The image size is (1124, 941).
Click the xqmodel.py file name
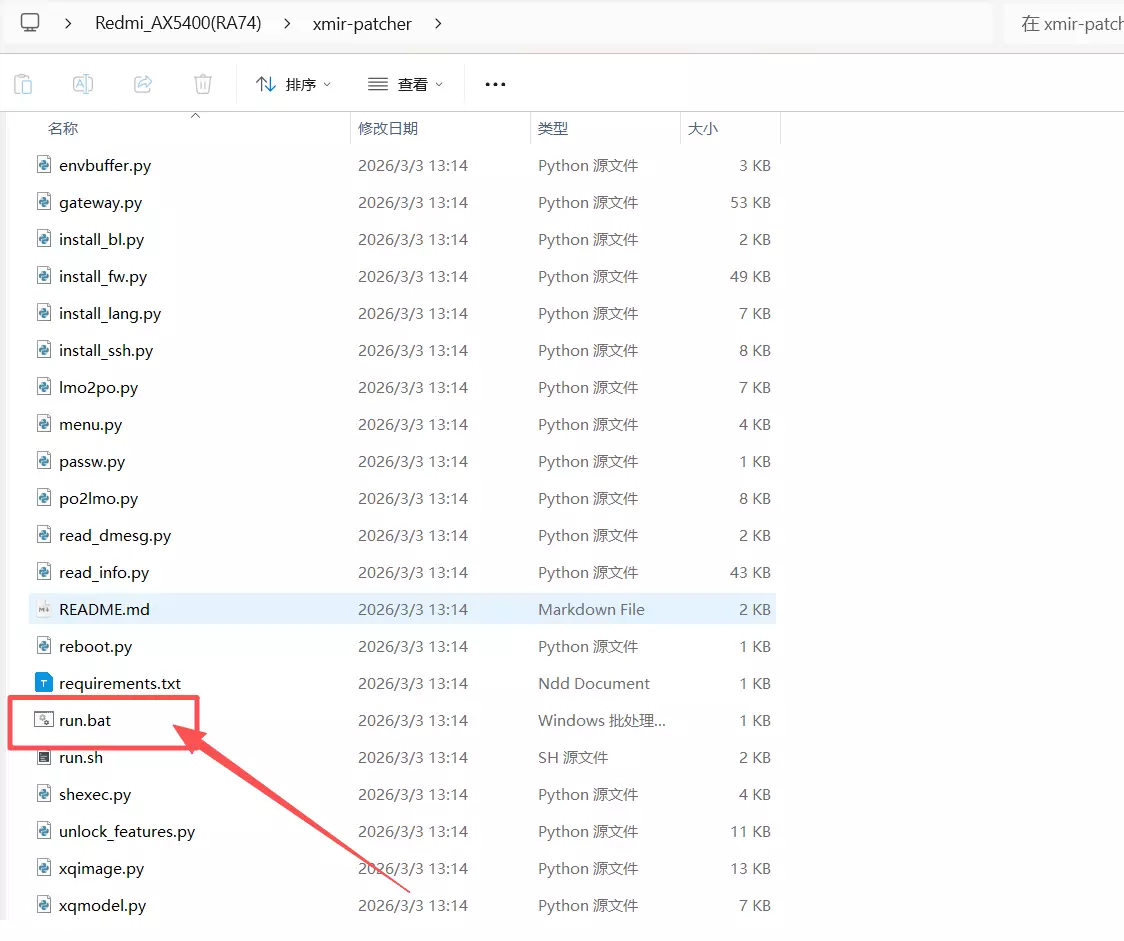(103, 906)
